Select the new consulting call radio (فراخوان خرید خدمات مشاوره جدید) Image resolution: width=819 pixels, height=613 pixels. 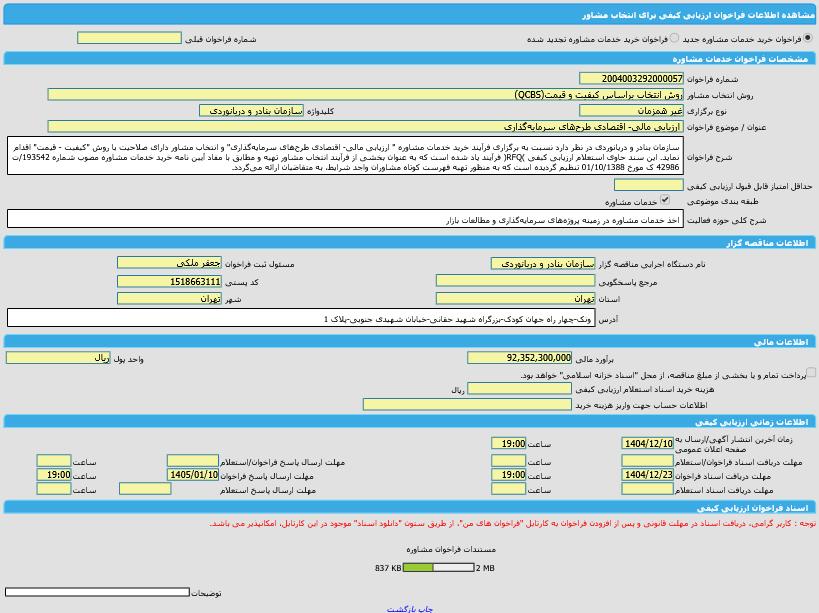808,38
